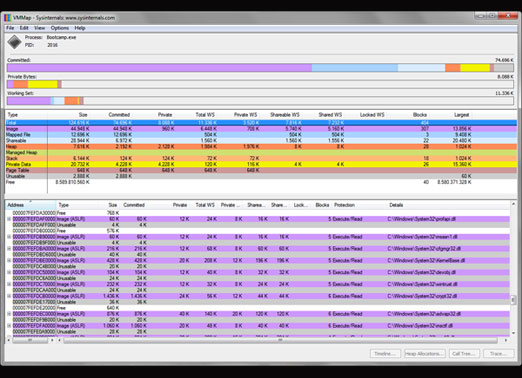Expand the cfgmgr32.dll image row
Image resolution: width=522 pixels, height=378 pixels.
9,249
